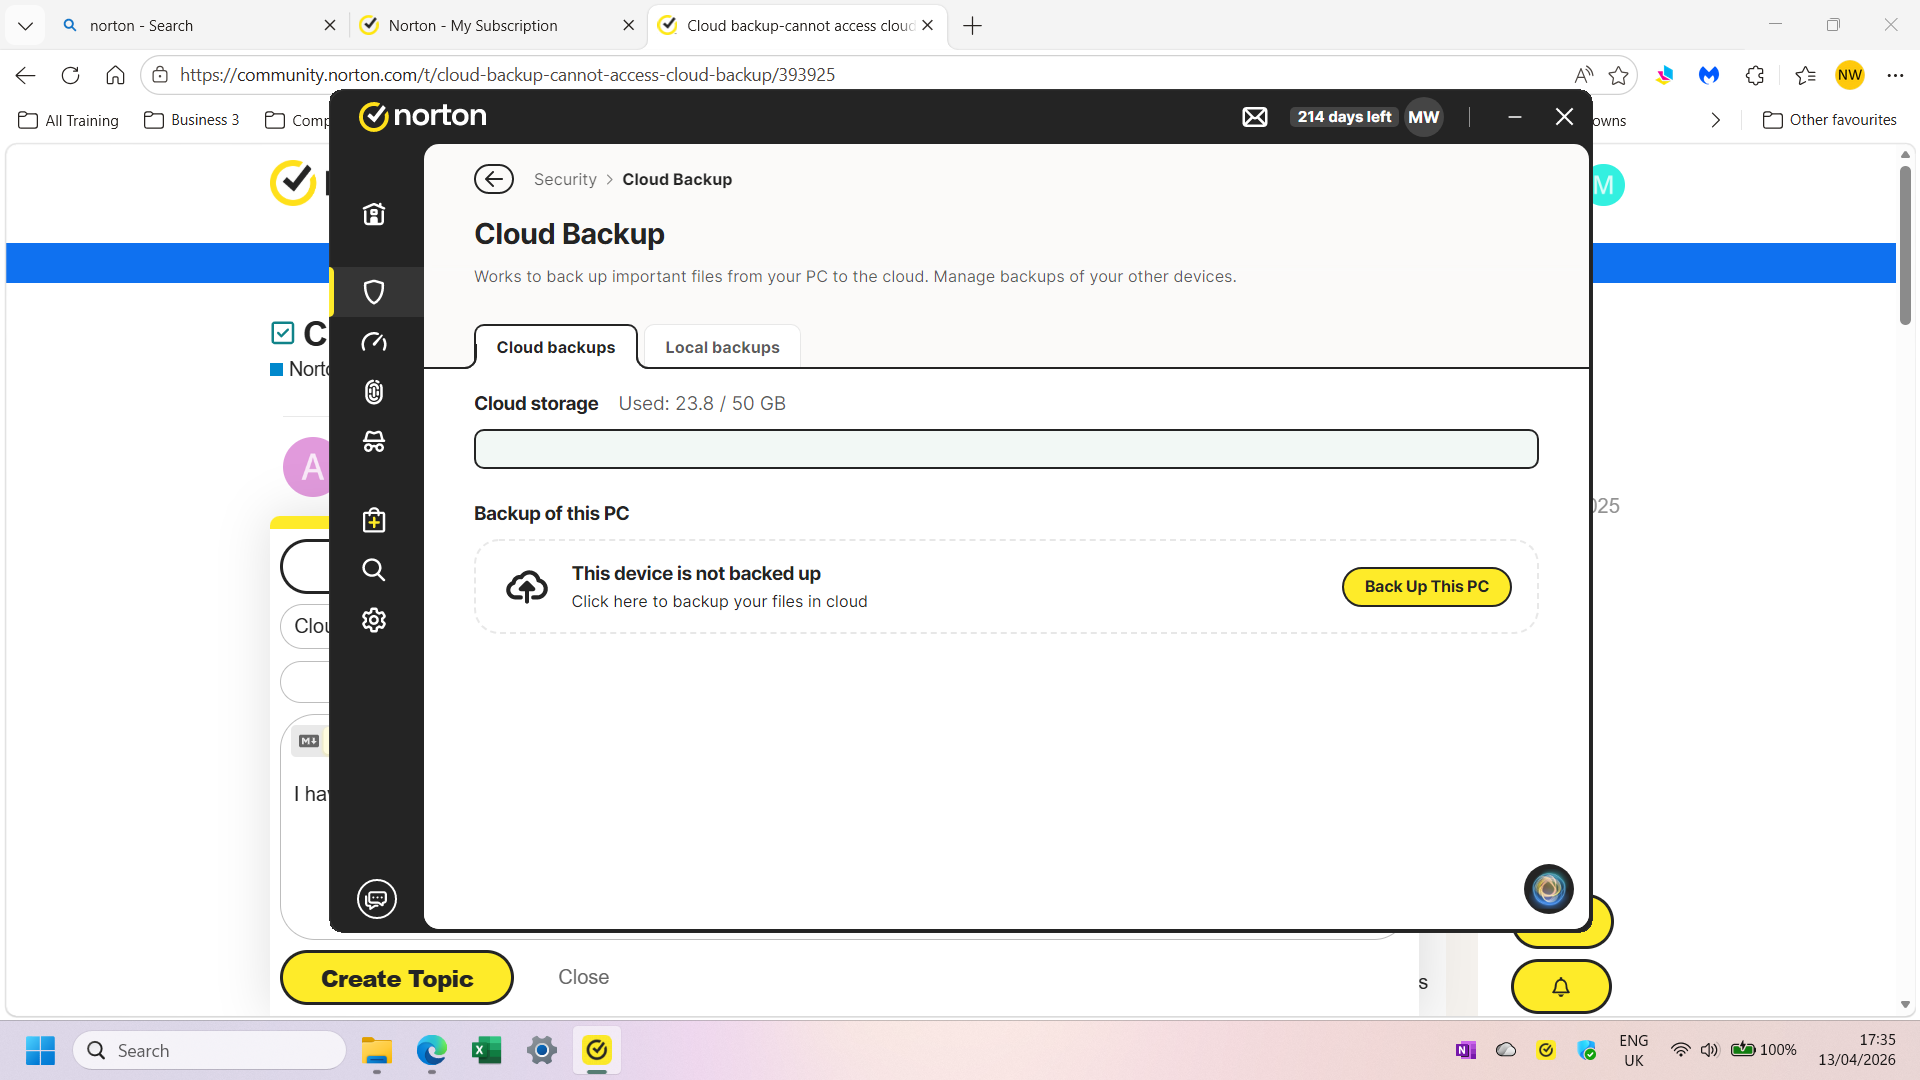
Task: Click the MW account avatar in Norton
Action: [1424, 117]
